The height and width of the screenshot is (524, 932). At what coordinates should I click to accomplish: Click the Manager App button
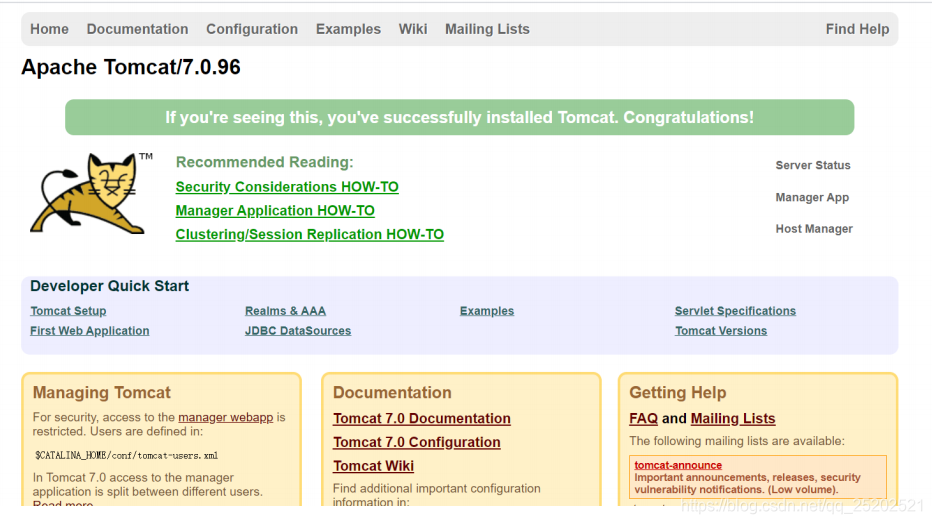812,197
